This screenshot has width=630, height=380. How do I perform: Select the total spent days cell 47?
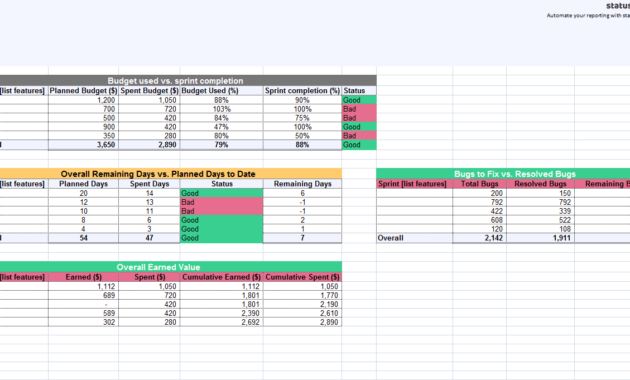(149, 238)
